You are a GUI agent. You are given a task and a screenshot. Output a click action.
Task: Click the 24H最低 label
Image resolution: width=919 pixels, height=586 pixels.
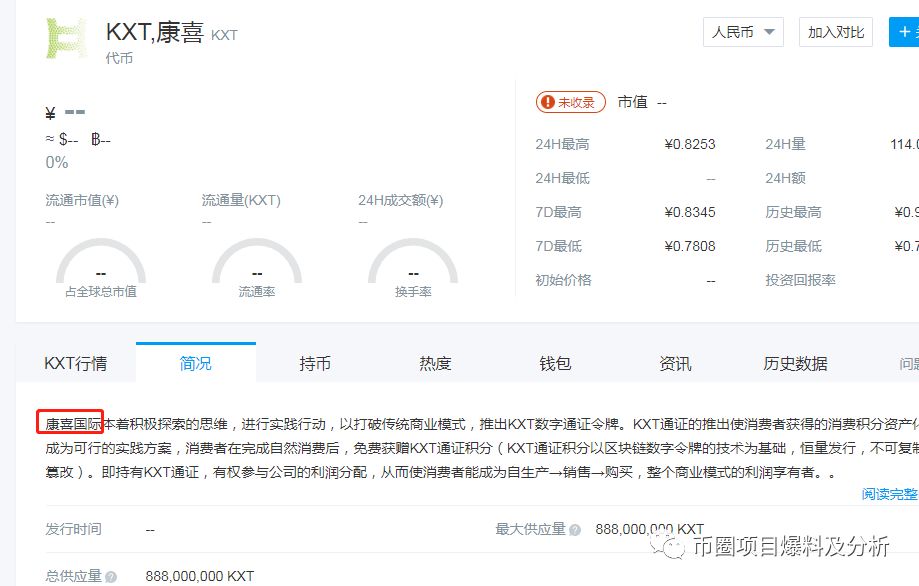562,178
